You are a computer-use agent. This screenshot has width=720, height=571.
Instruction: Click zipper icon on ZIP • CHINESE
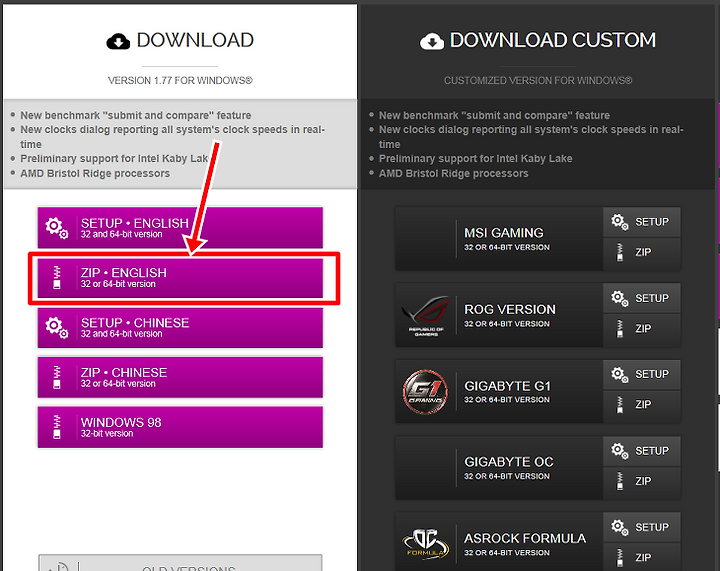tap(57, 377)
